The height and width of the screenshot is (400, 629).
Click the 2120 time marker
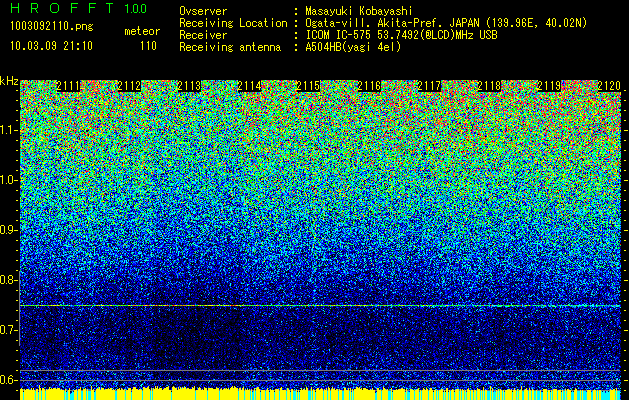coord(609,86)
